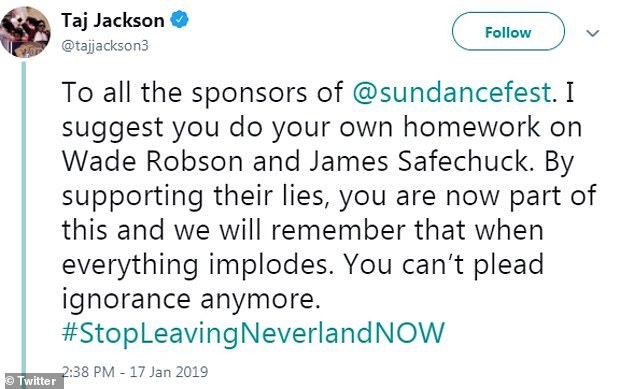Click the phrase 'supporting their lies'
The image size is (634, 389).
(x=193, y=196)
